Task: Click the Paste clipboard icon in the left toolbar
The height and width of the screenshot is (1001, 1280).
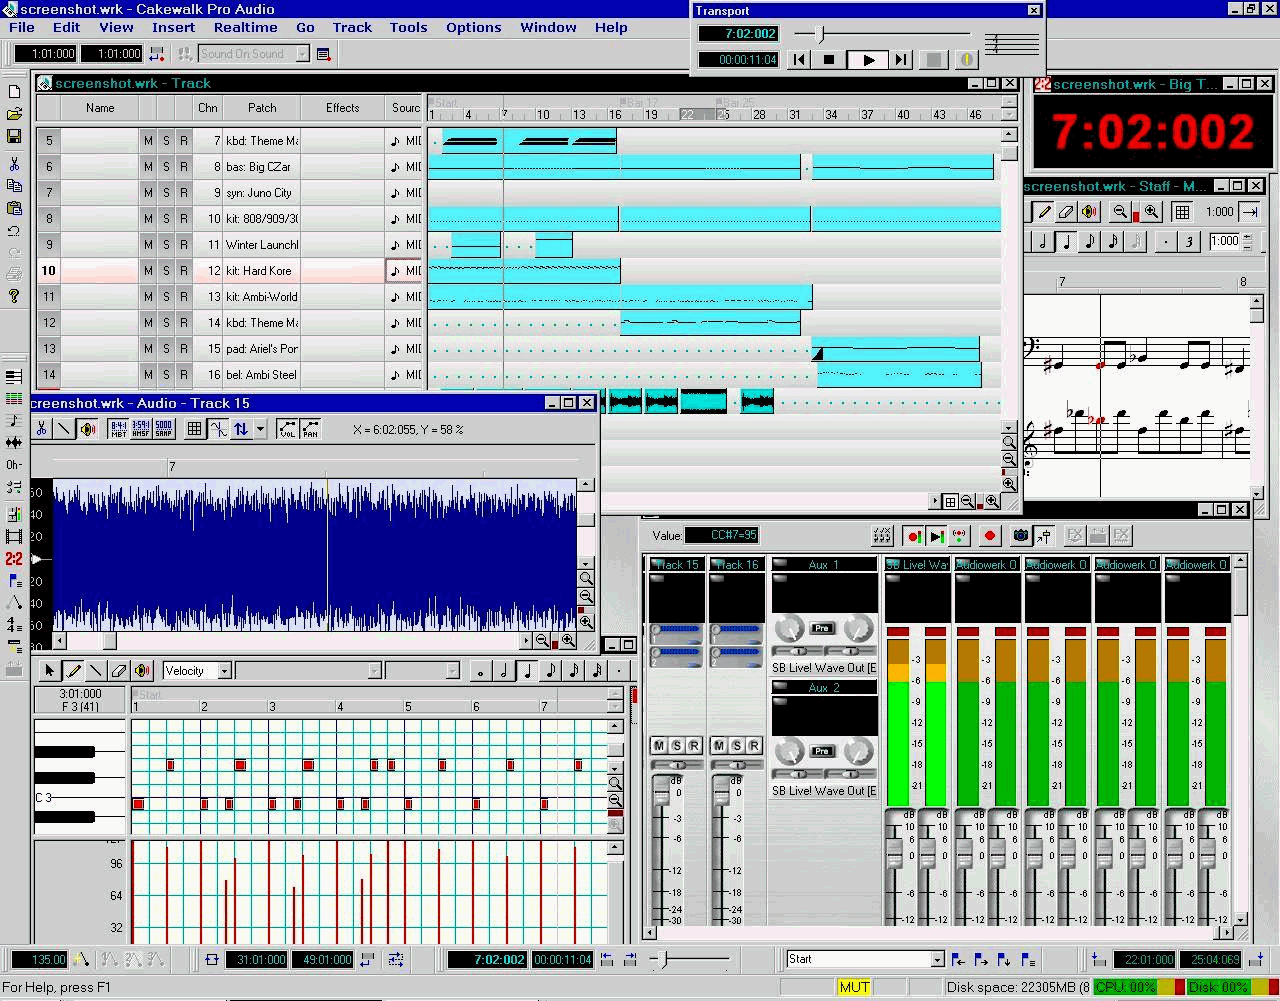Action: [x=14, y=209]
